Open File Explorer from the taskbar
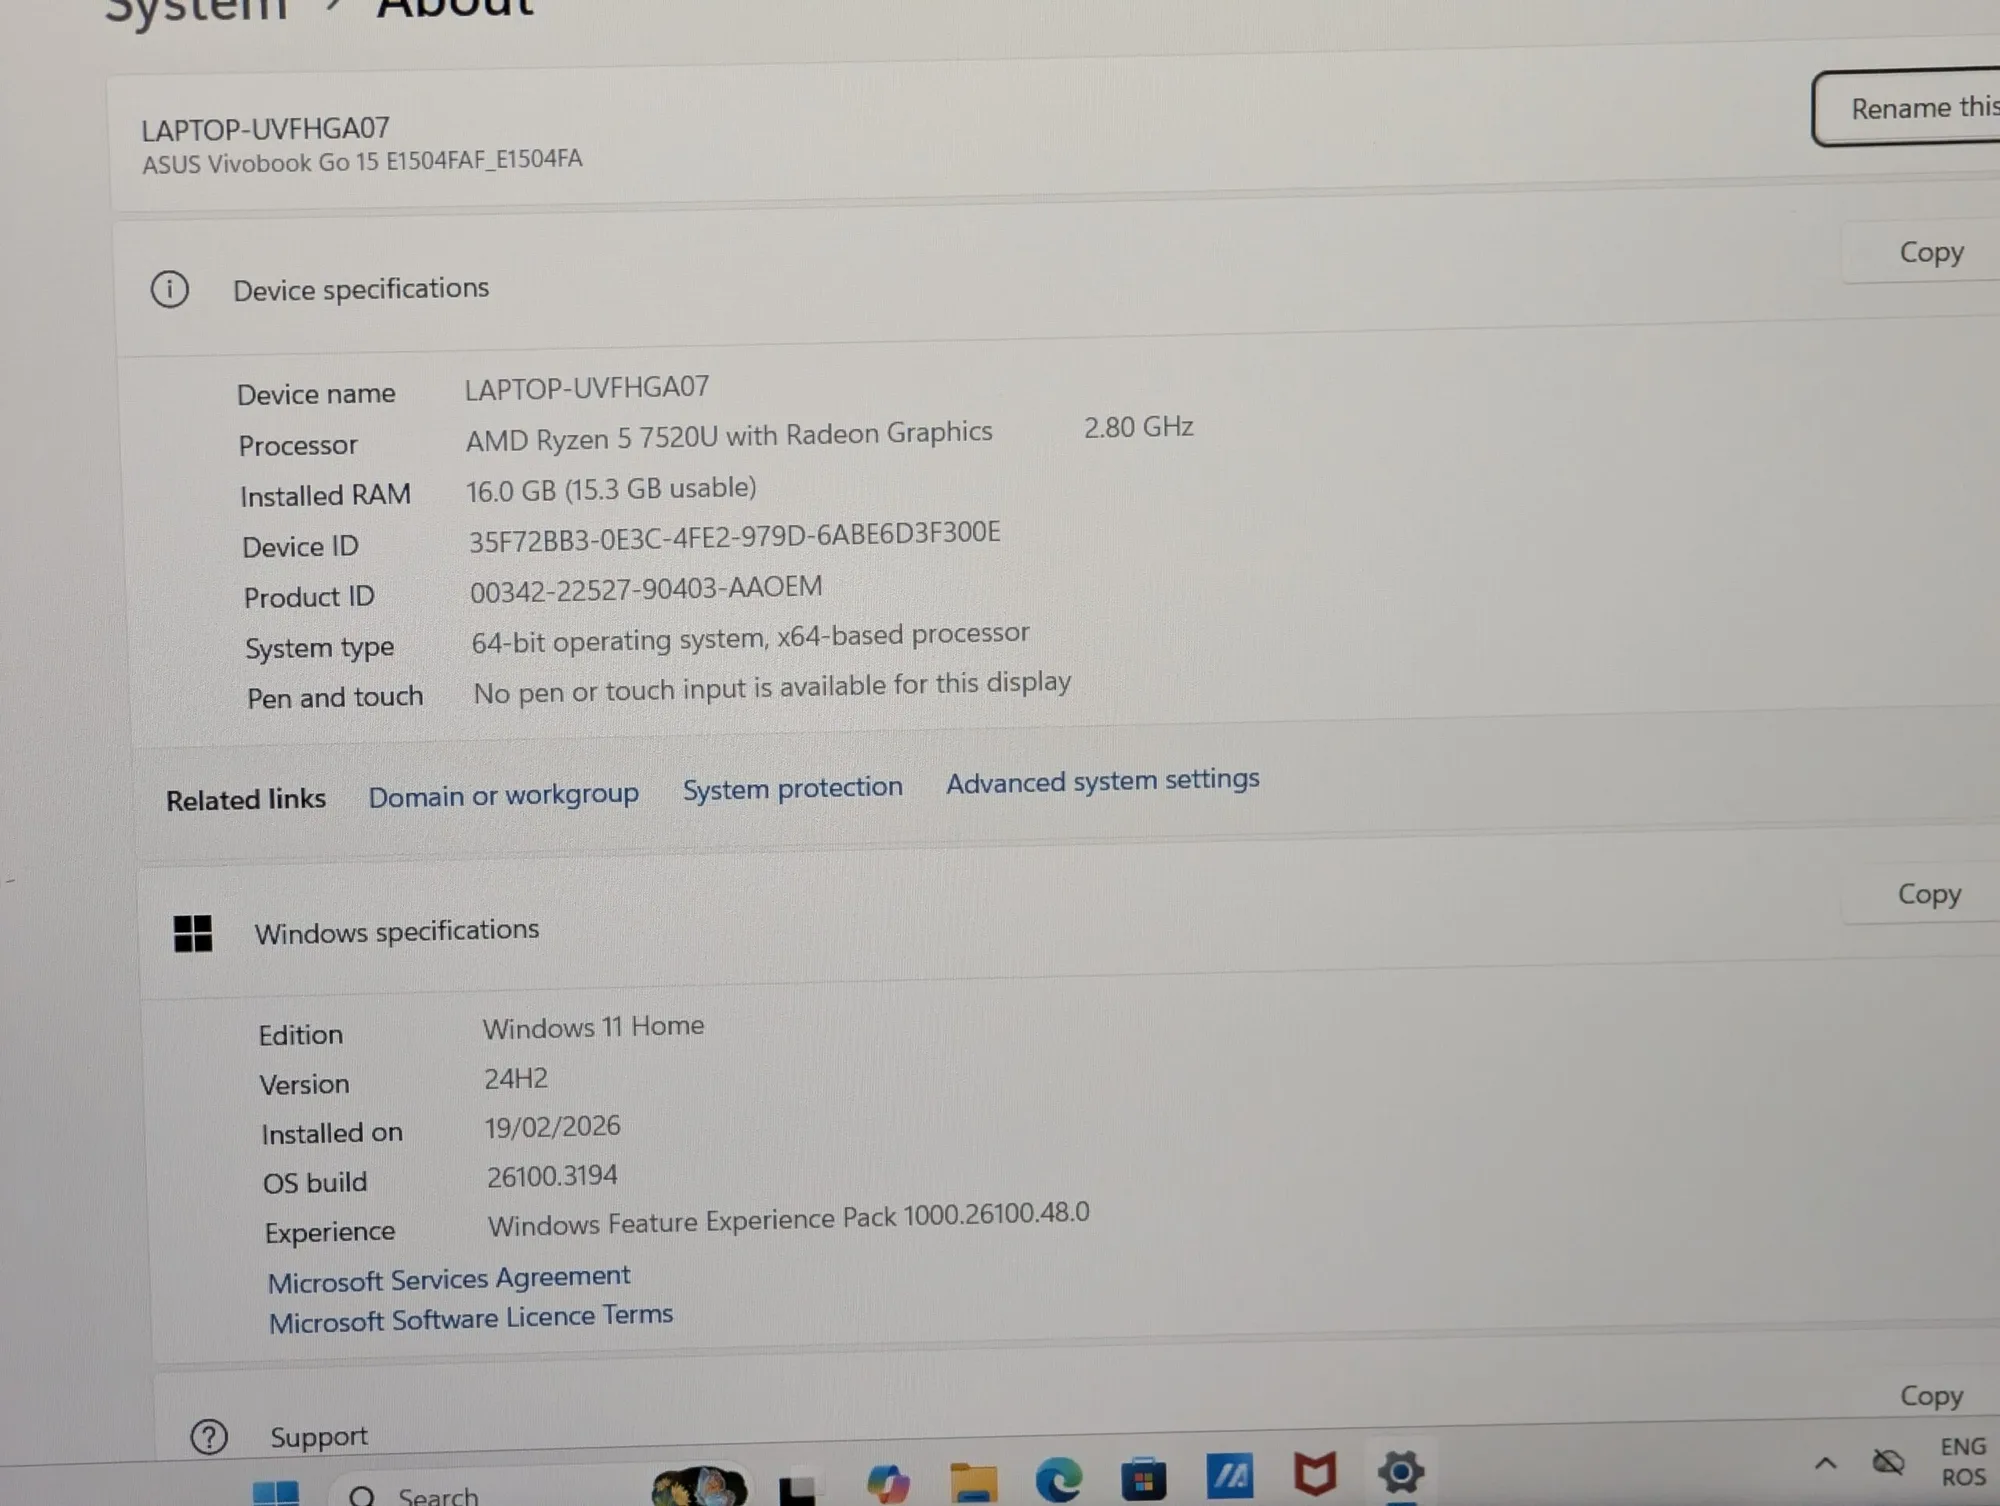 click(x=973, y=1482)
